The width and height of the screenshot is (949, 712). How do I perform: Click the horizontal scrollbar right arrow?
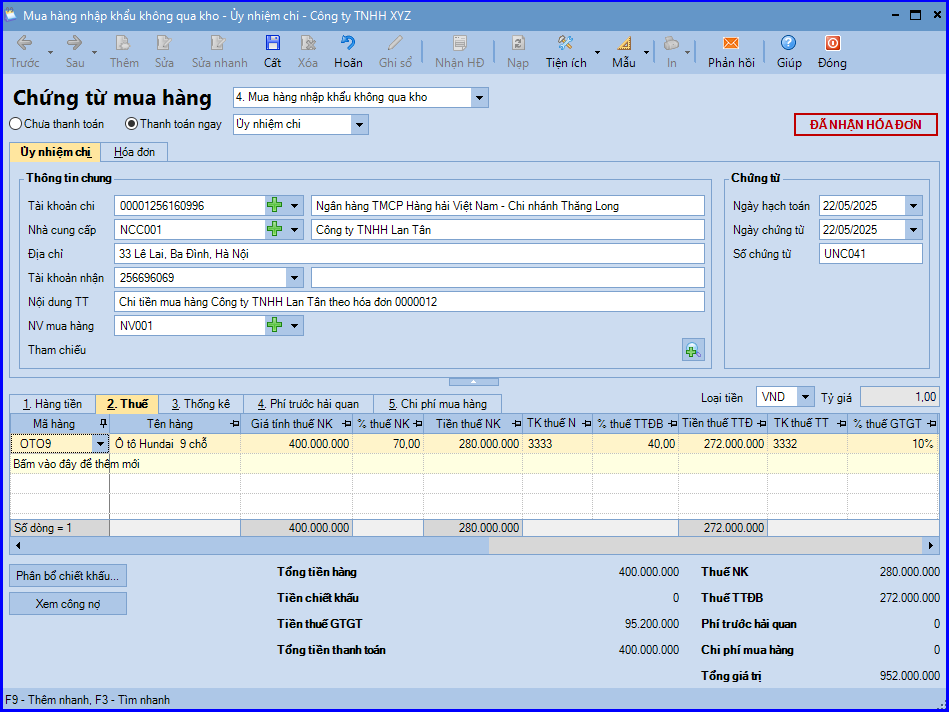point(931,546)
